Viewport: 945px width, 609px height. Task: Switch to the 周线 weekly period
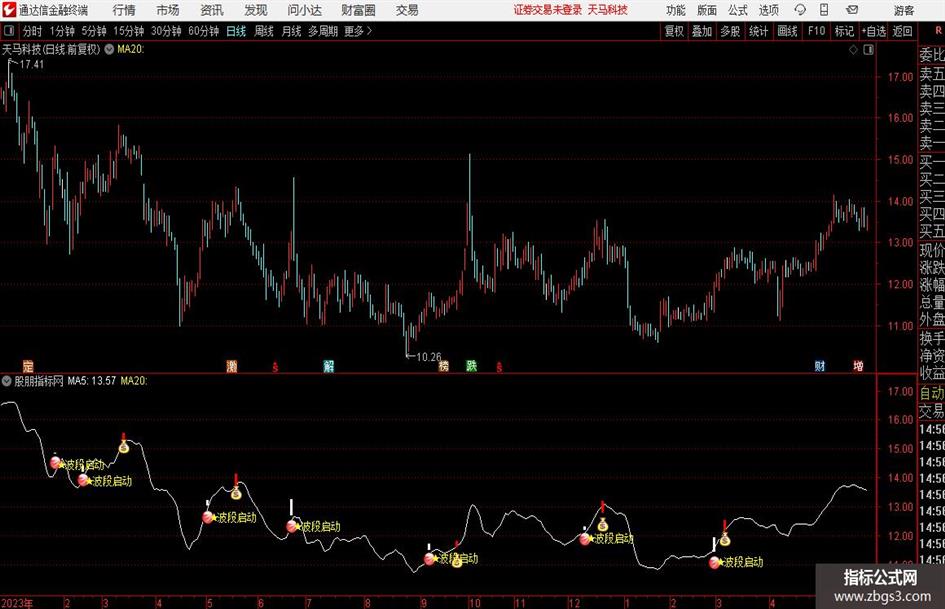point(264,31)
